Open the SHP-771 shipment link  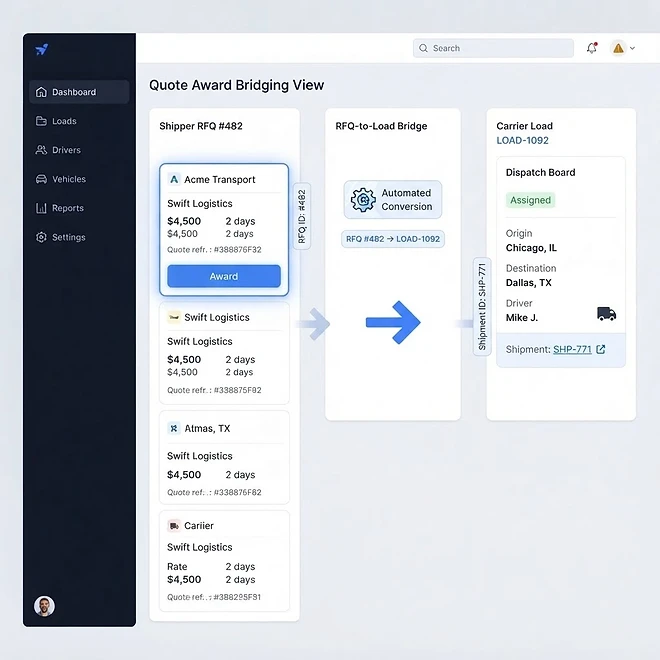click(572, 349)
